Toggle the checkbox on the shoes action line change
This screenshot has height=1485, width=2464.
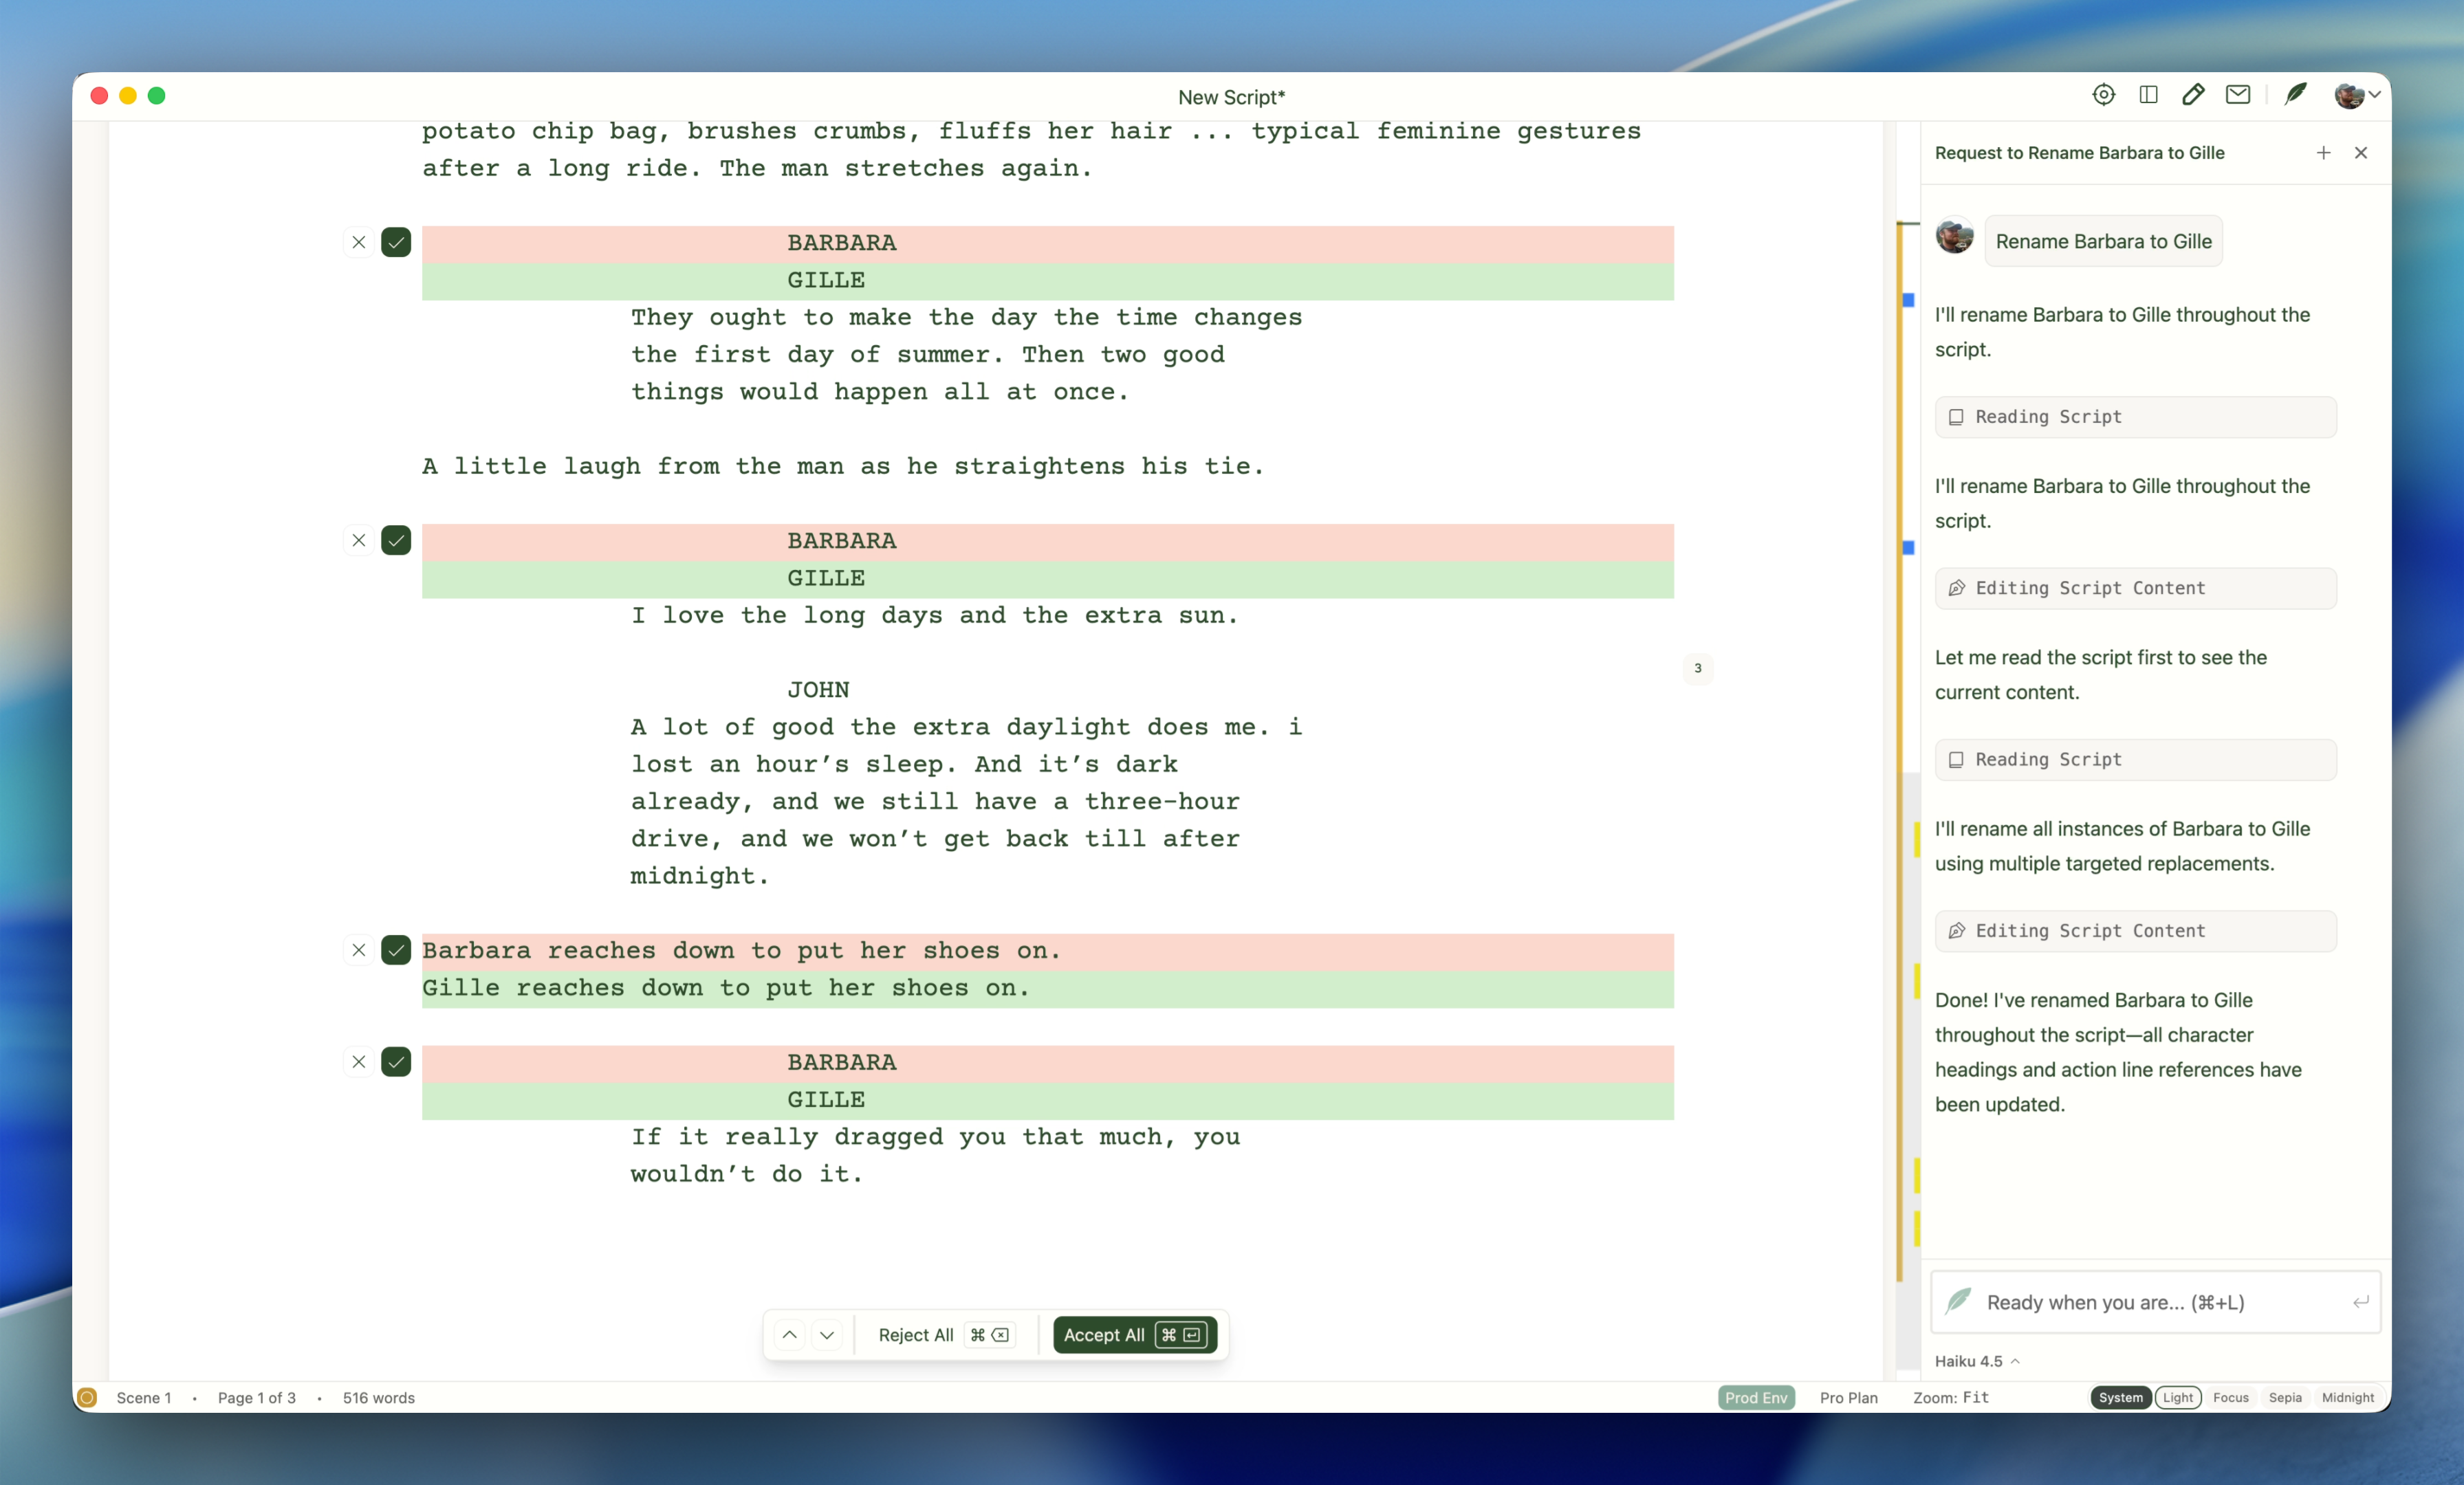[x=396, y=950]
